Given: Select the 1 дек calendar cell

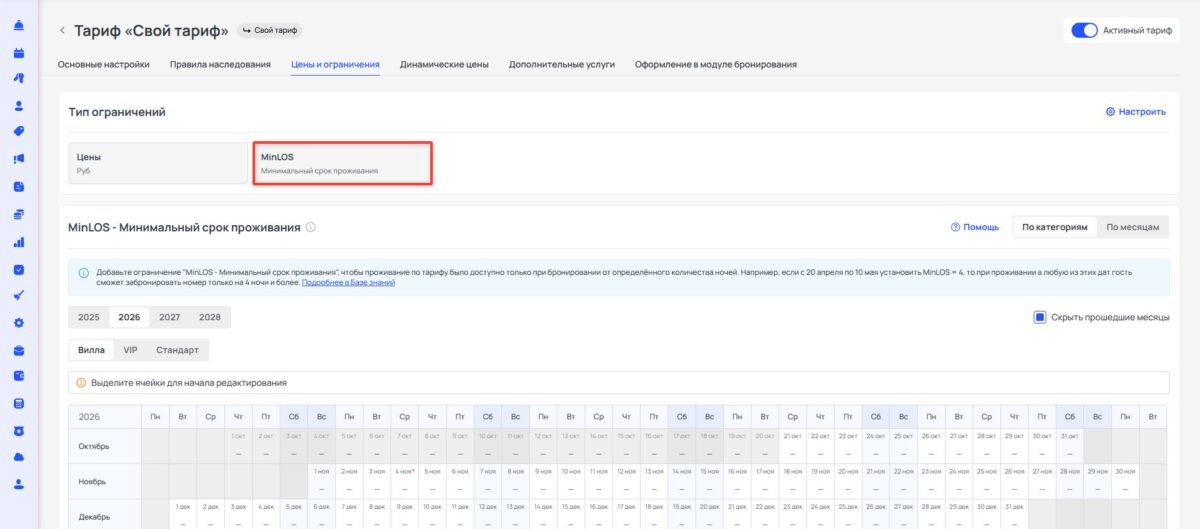Looking at the screenshot, I should coord(183,514).
